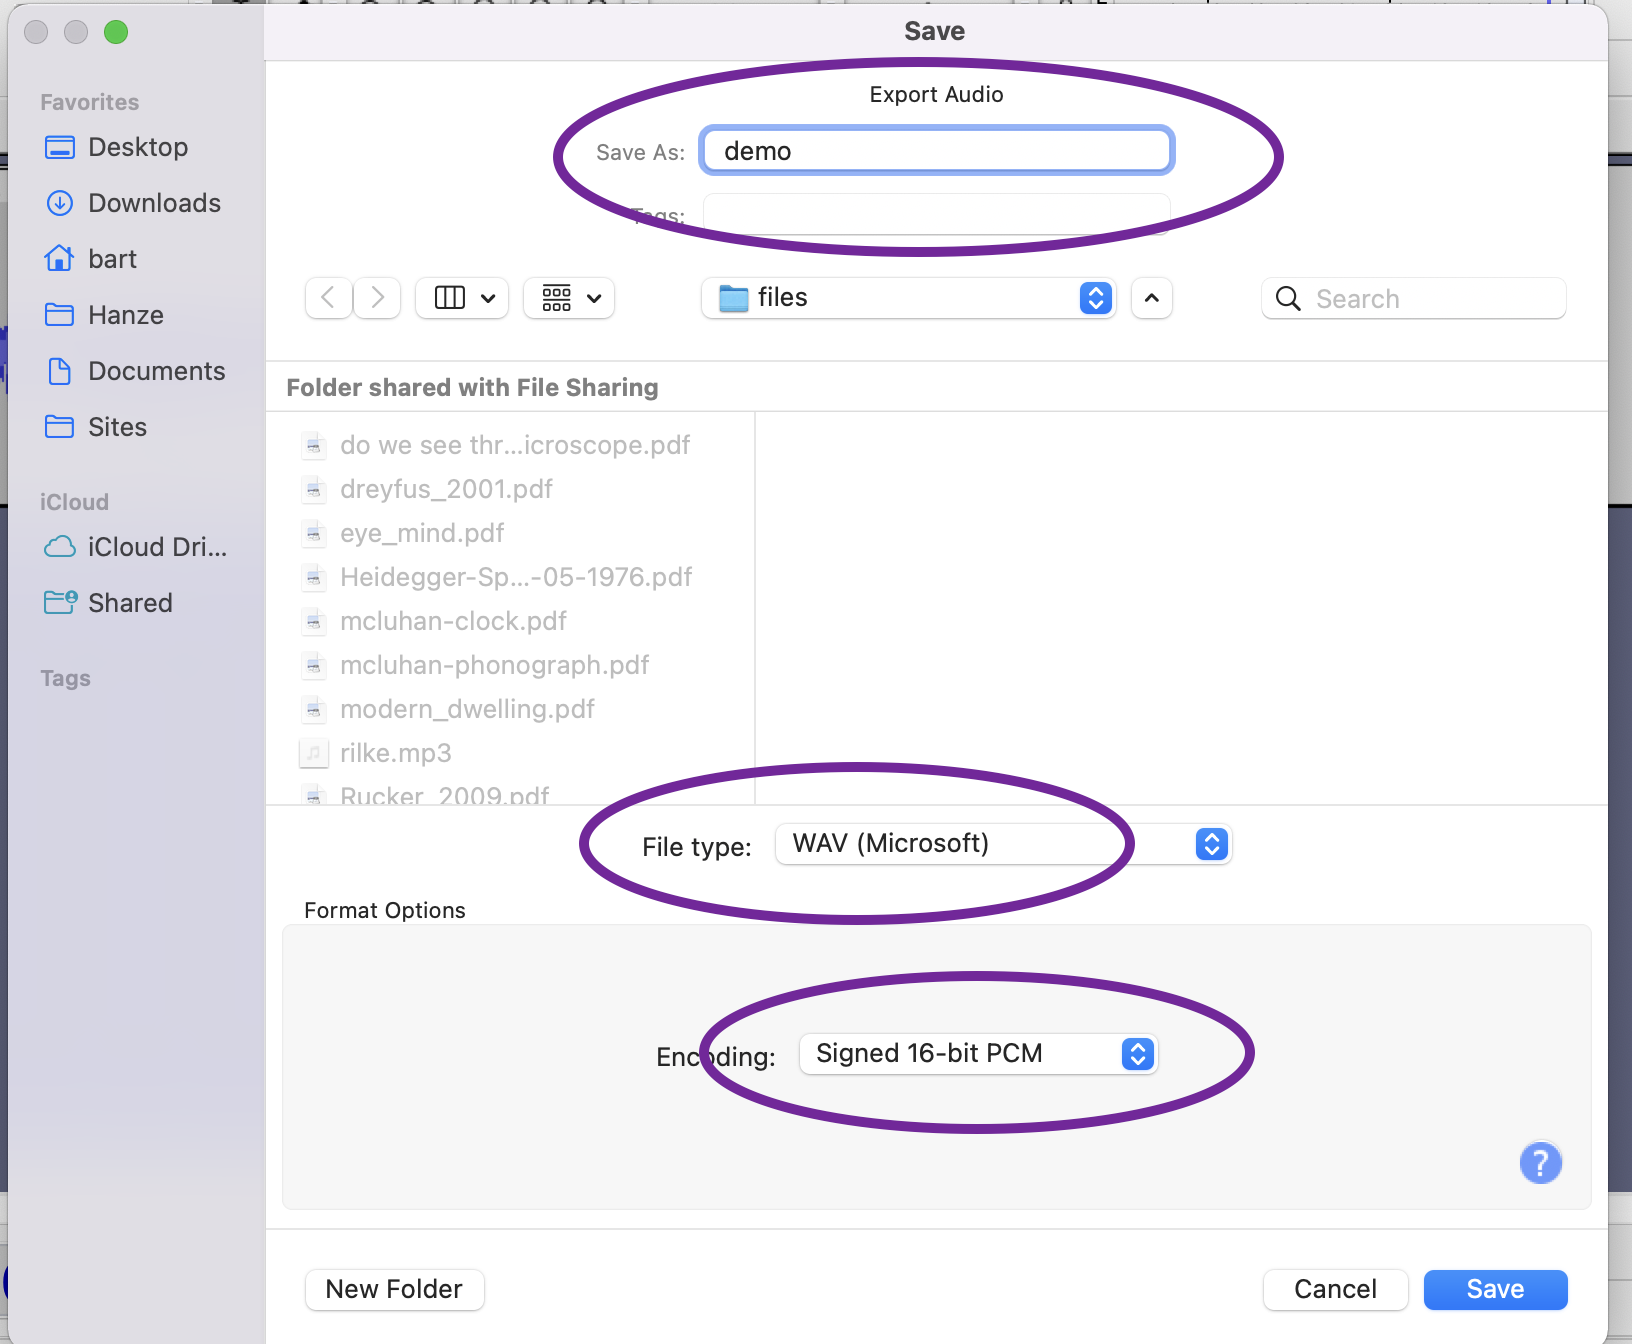The height and width of the screenshot is (1344, 1632).
Task: Select the bart home folder
Action: 112,259
